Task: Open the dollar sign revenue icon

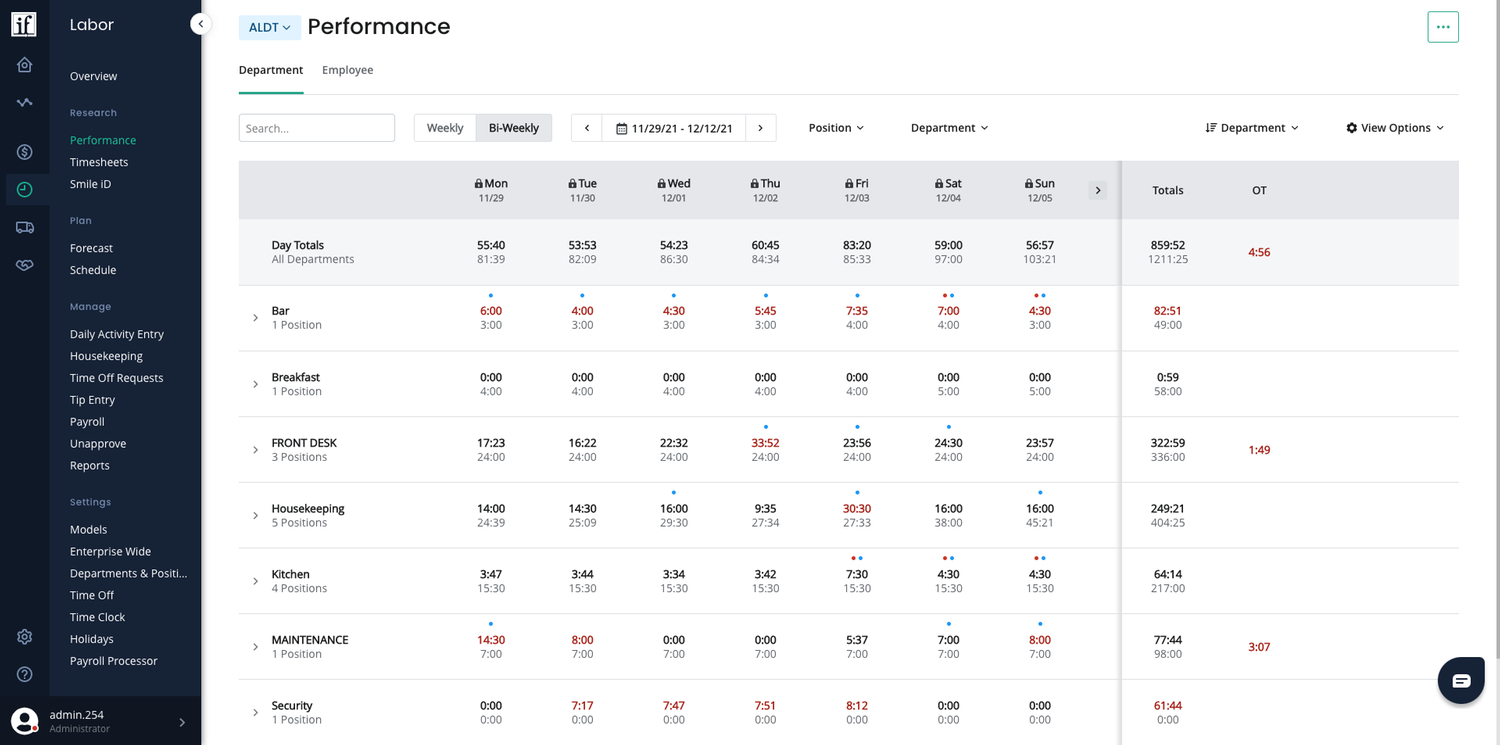Action: pos(25,152)
